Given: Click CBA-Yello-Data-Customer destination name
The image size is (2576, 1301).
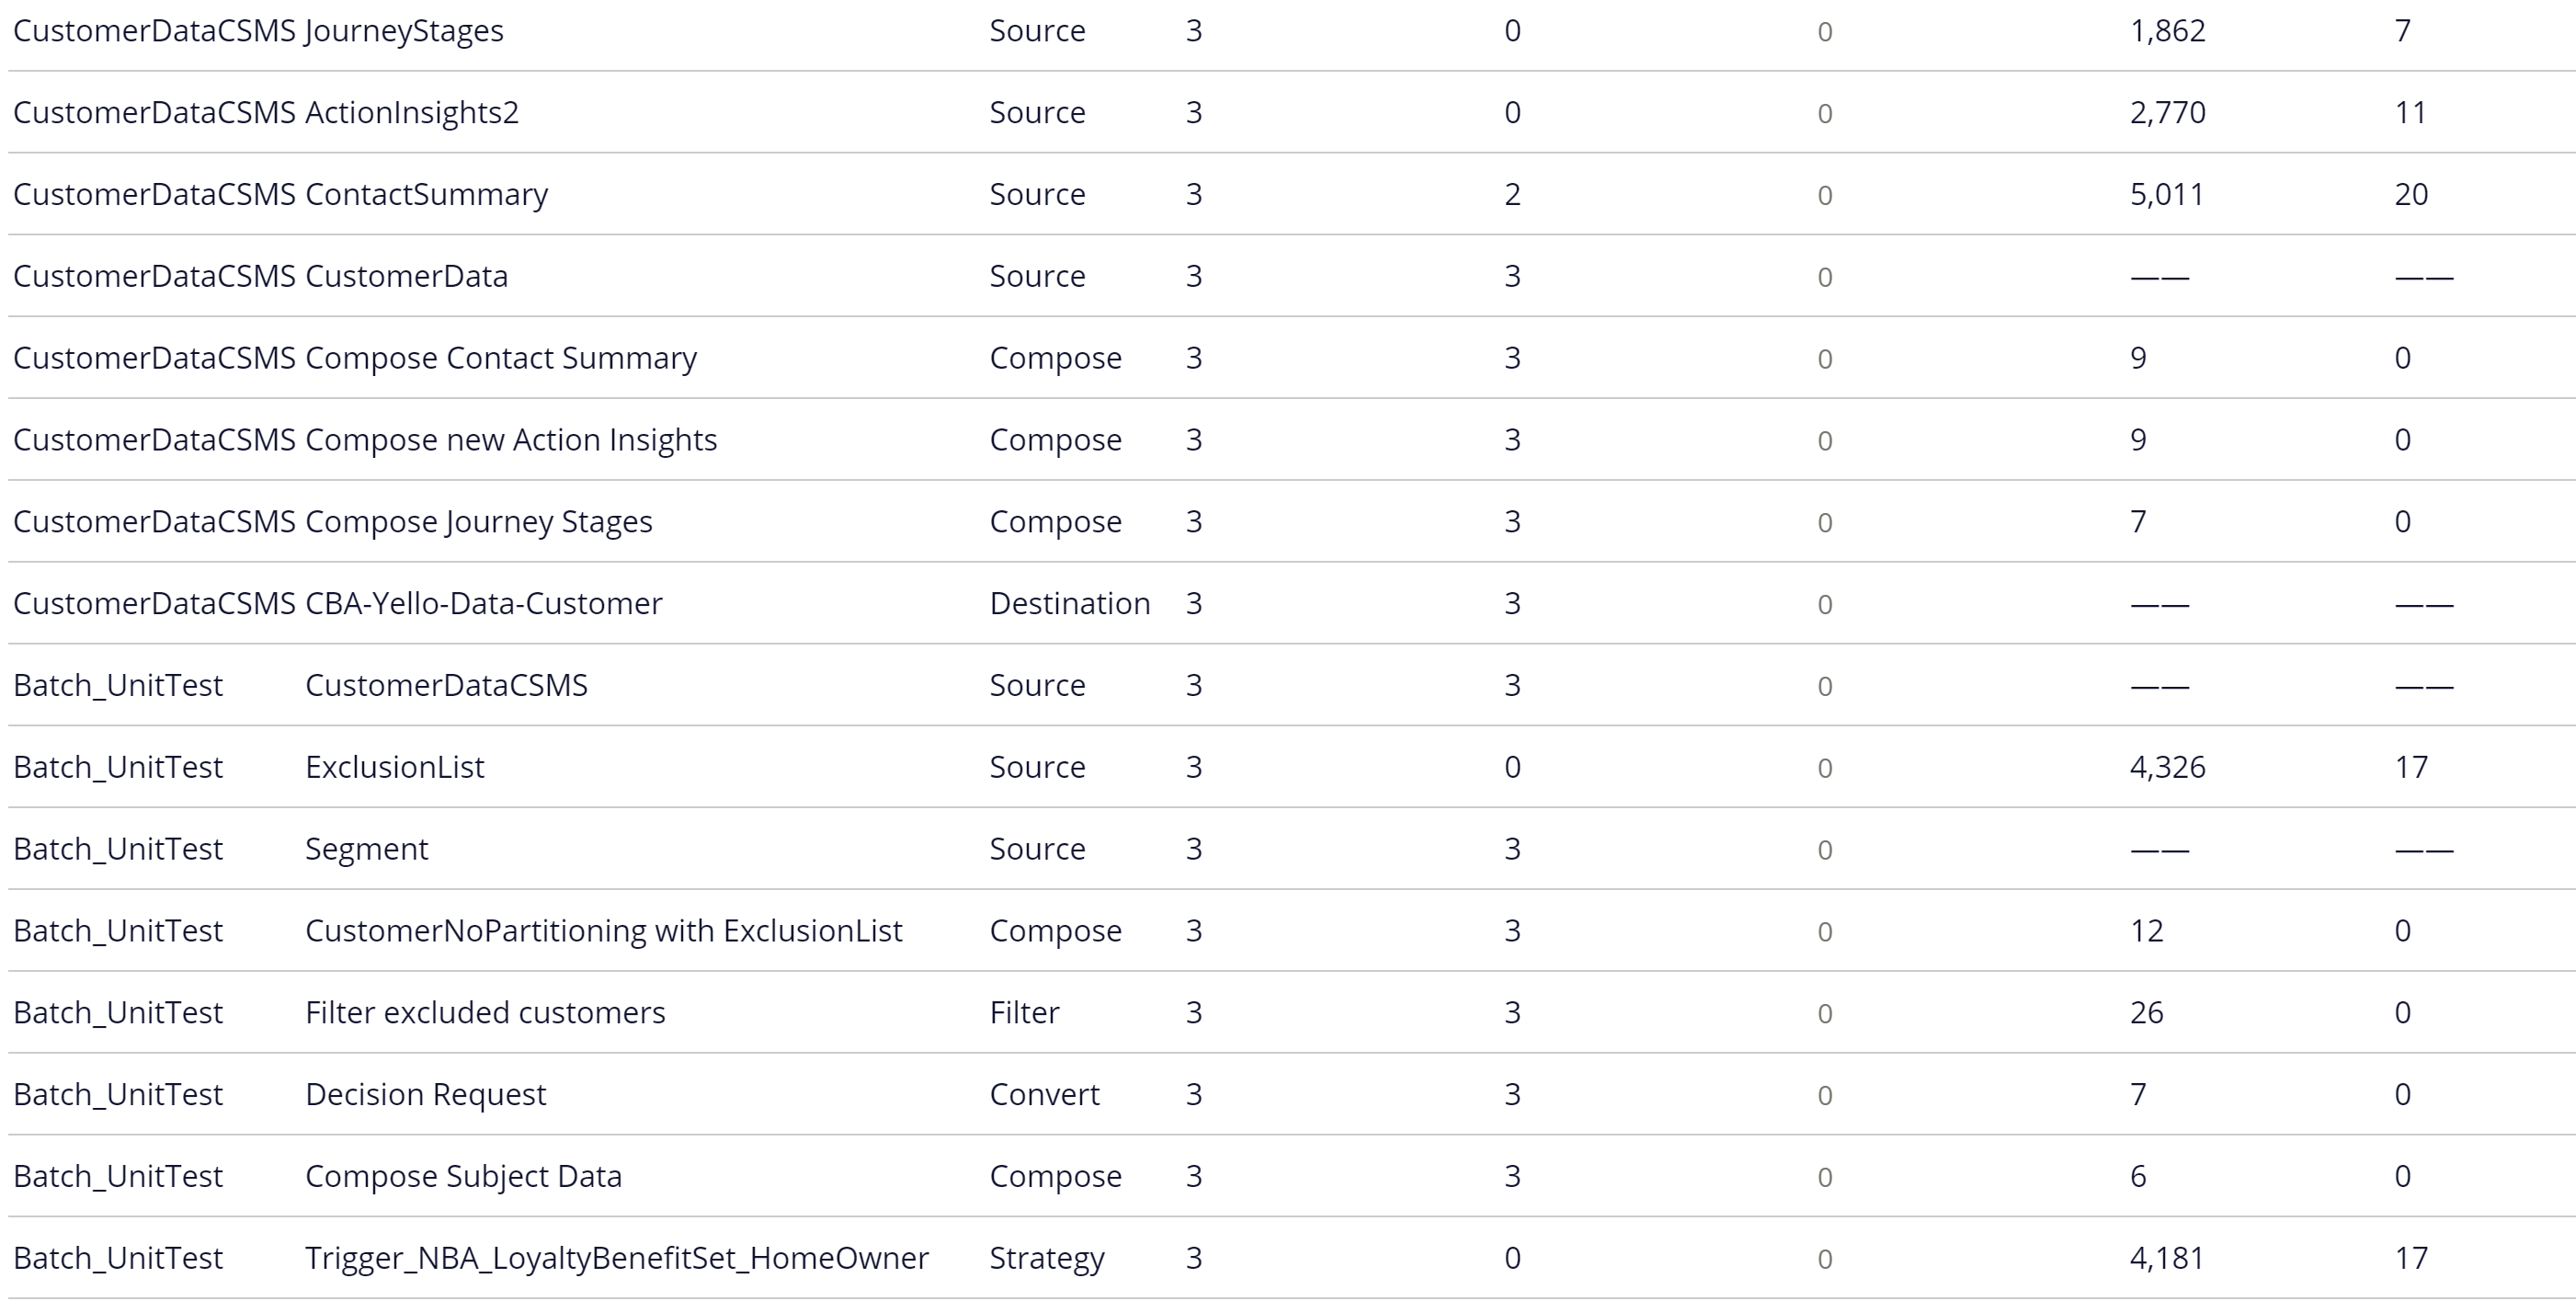Looking at the screenshot, I should coord(484,603).
